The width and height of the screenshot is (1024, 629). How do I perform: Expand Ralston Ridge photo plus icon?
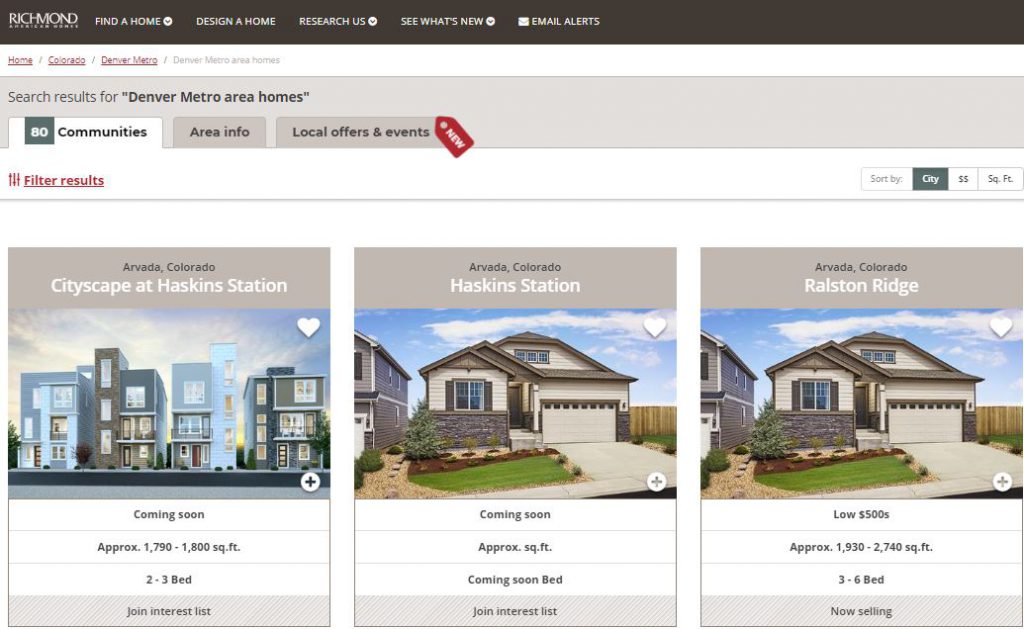point(1002,482)
